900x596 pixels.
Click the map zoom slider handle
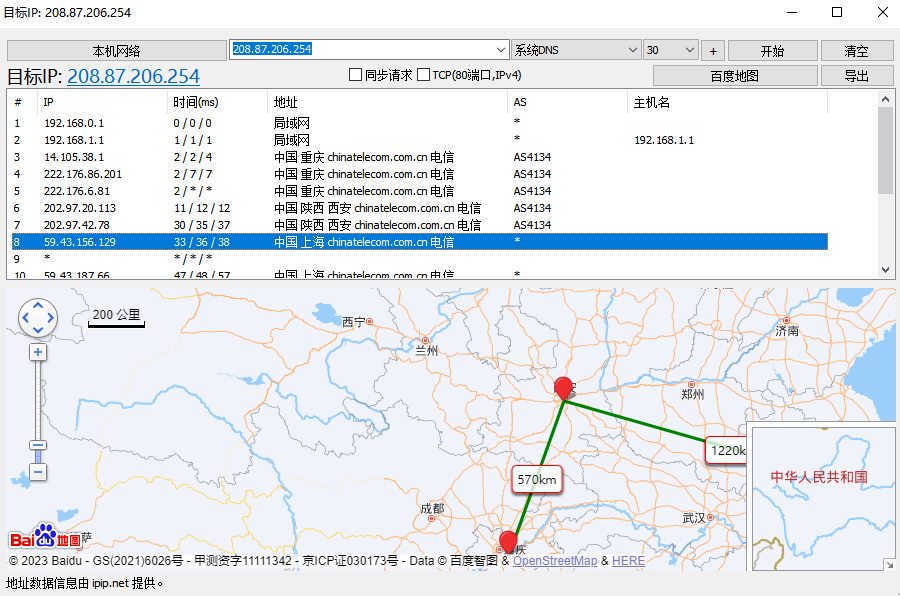38,445
